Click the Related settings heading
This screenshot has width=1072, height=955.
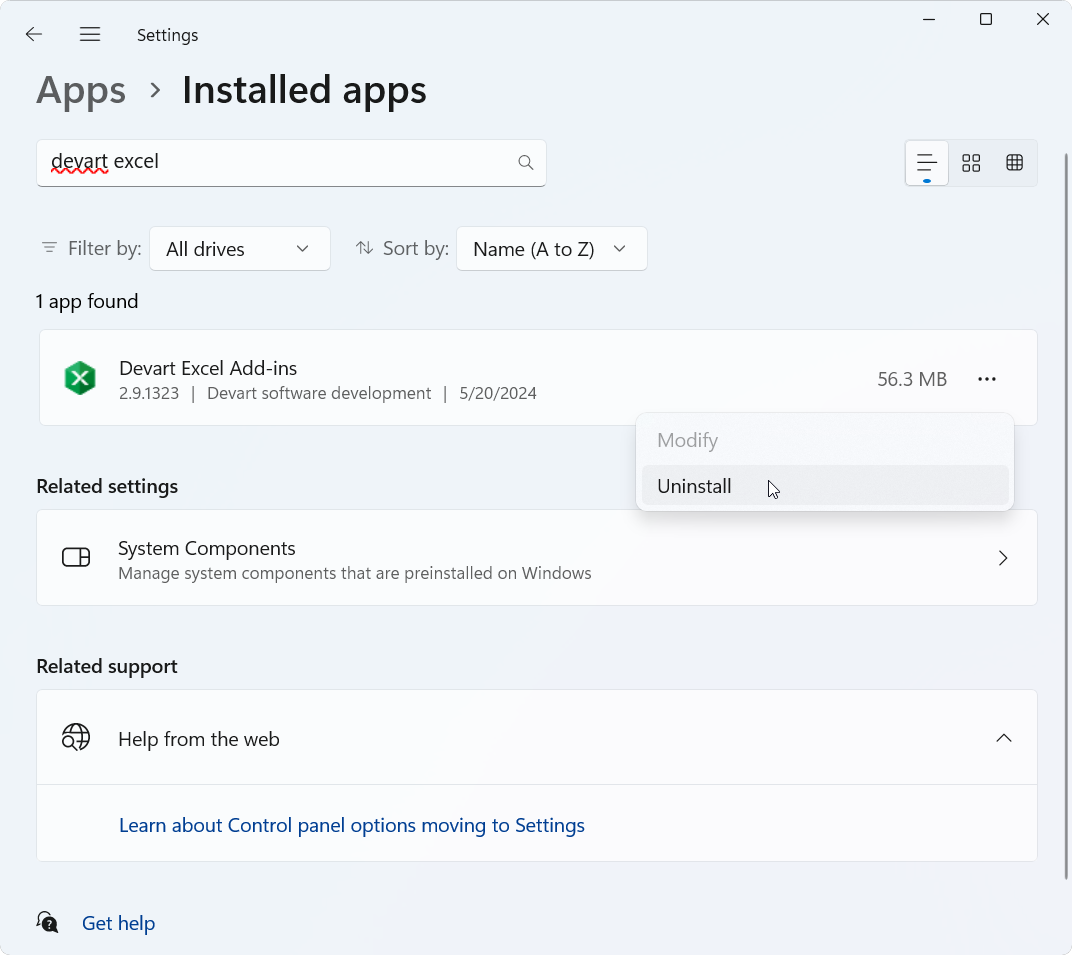107,486
